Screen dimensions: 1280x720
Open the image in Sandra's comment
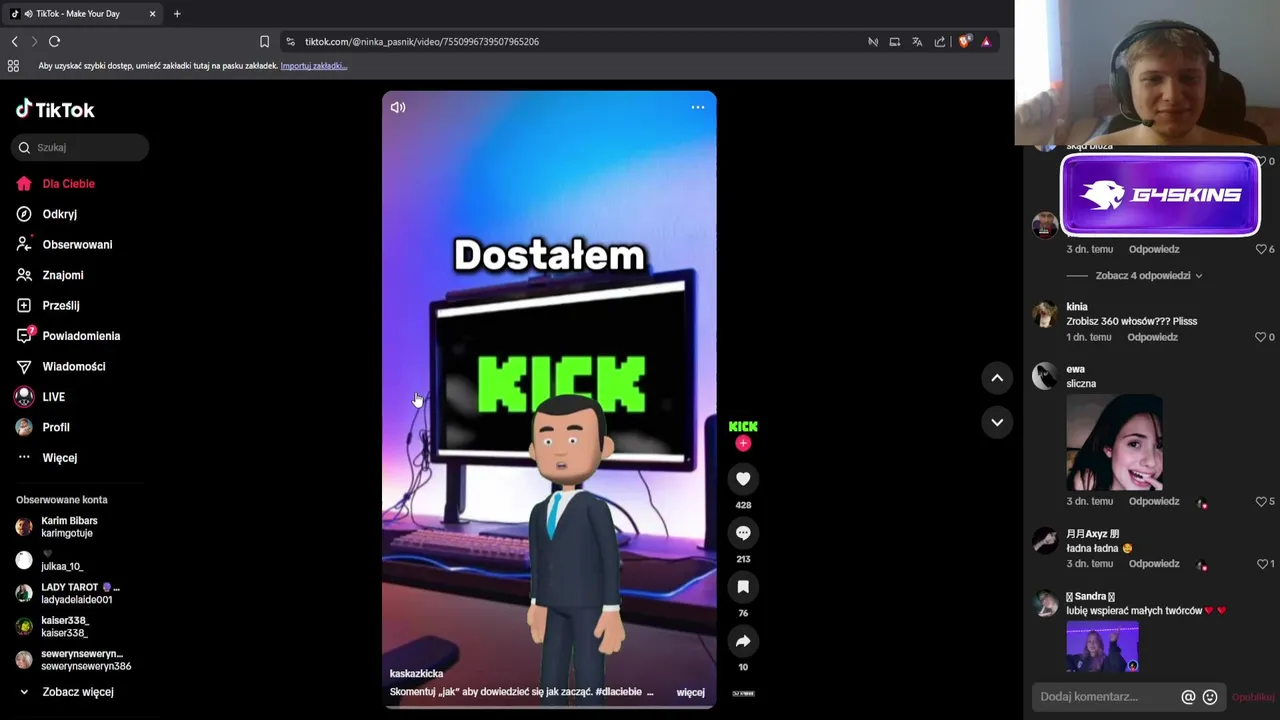(x=1102, y=647)
